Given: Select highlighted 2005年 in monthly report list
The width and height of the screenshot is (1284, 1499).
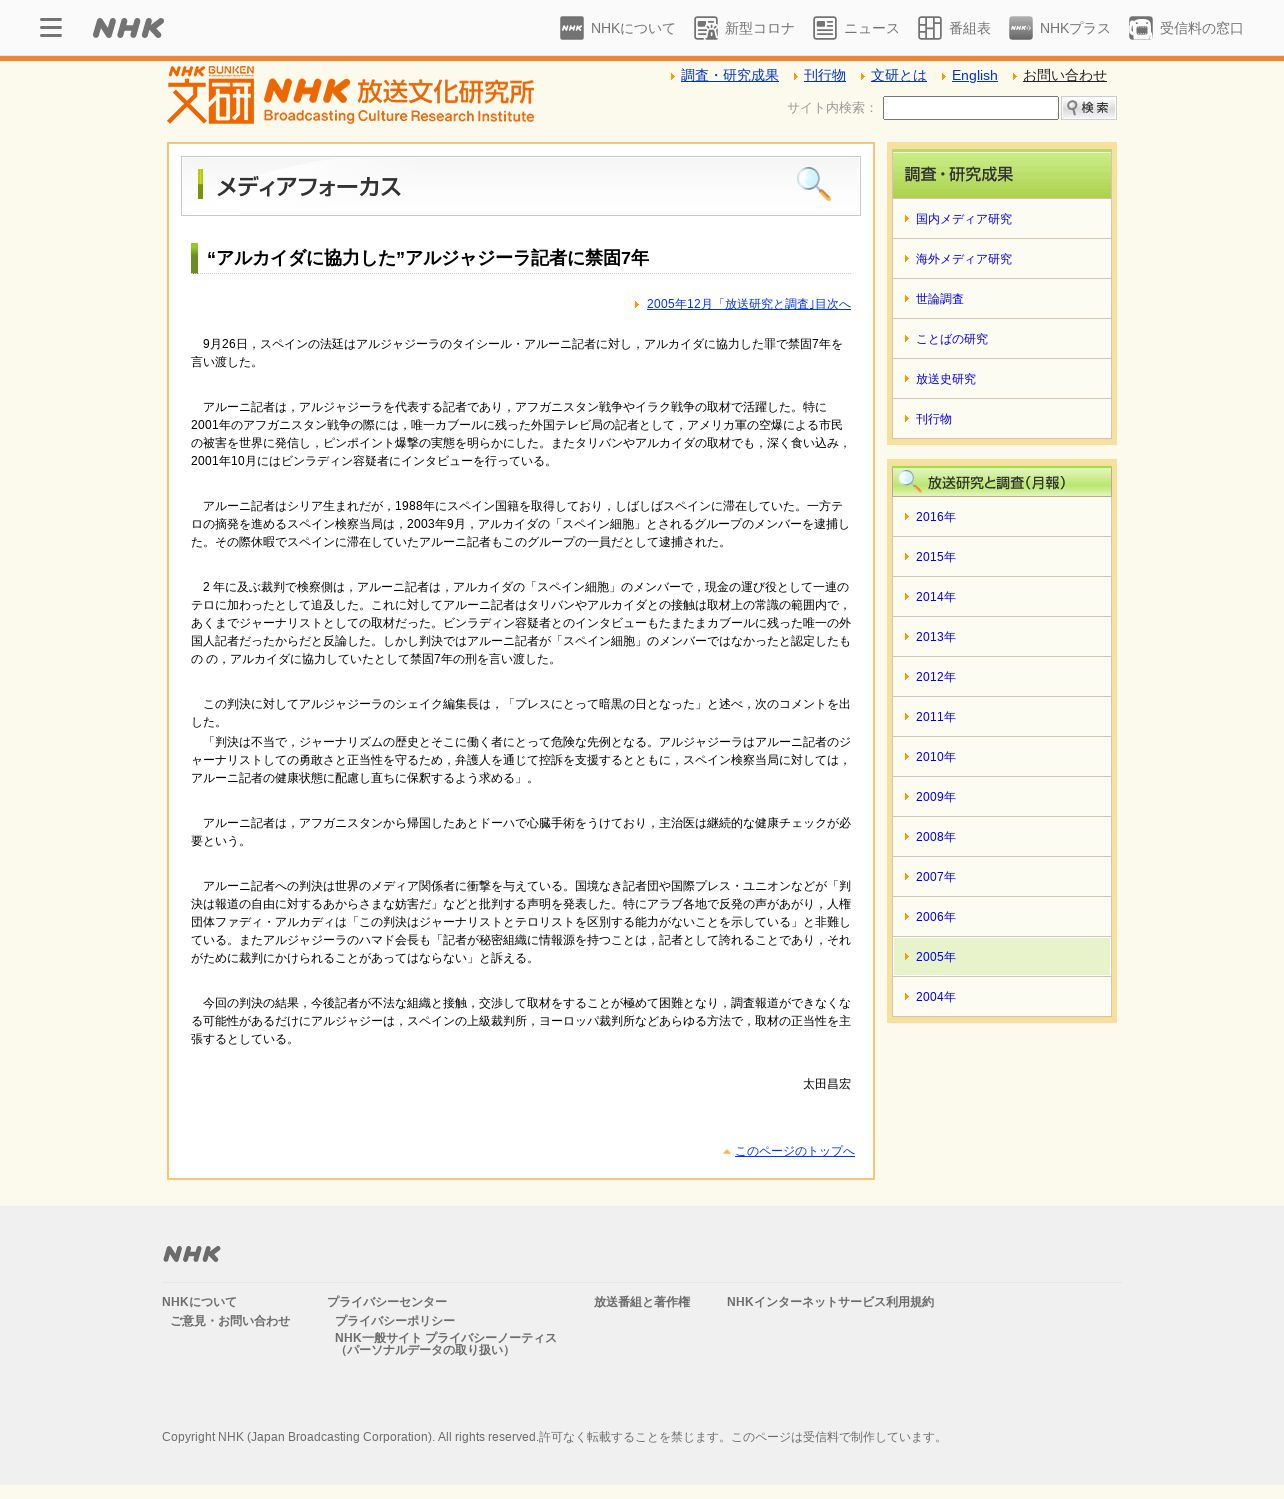Looking at the screenshot, I should point(1002,957).
